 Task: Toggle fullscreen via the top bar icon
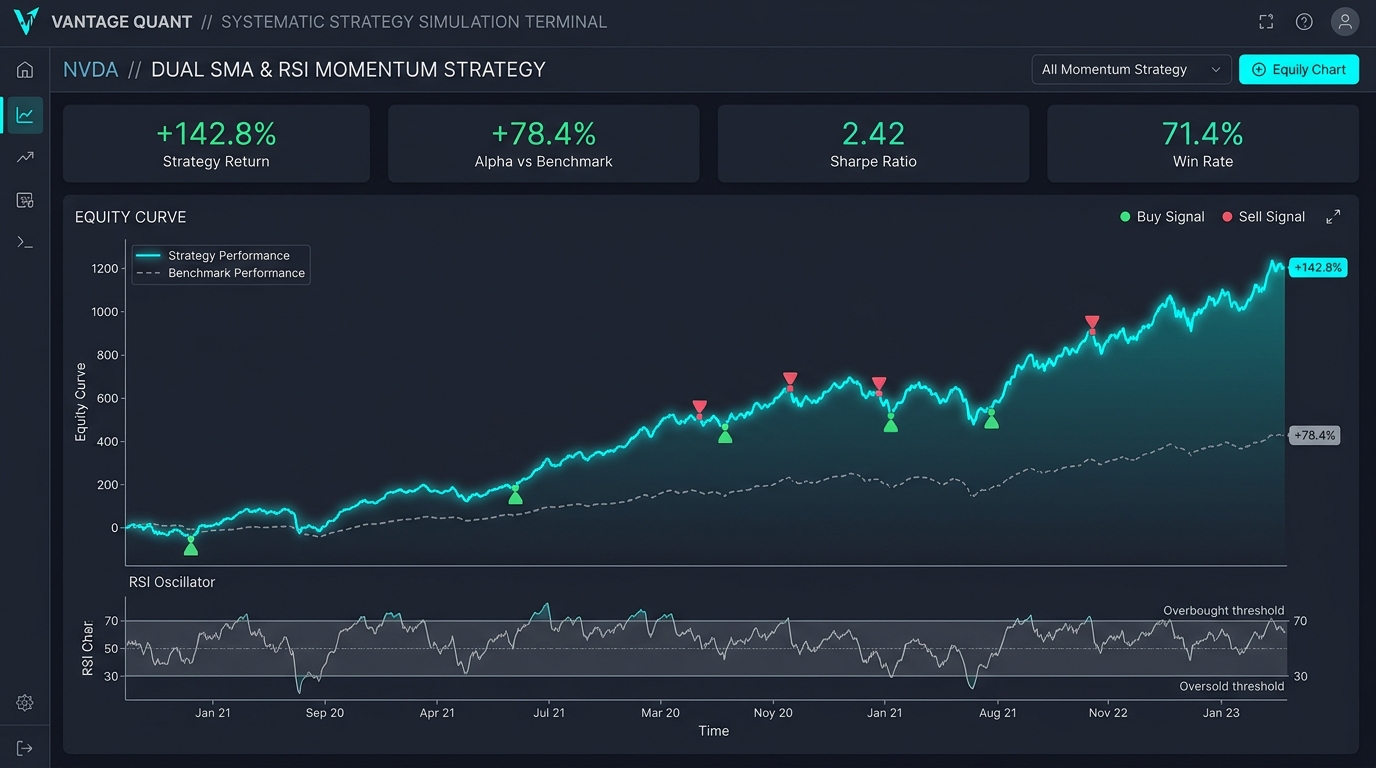point(1266,22)
